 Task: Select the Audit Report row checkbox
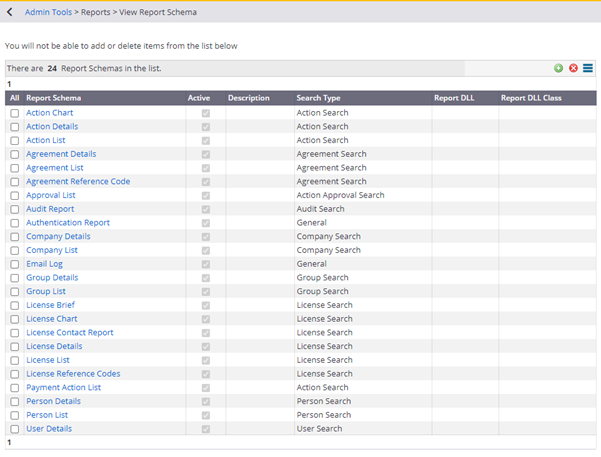(x=15, y=209)
